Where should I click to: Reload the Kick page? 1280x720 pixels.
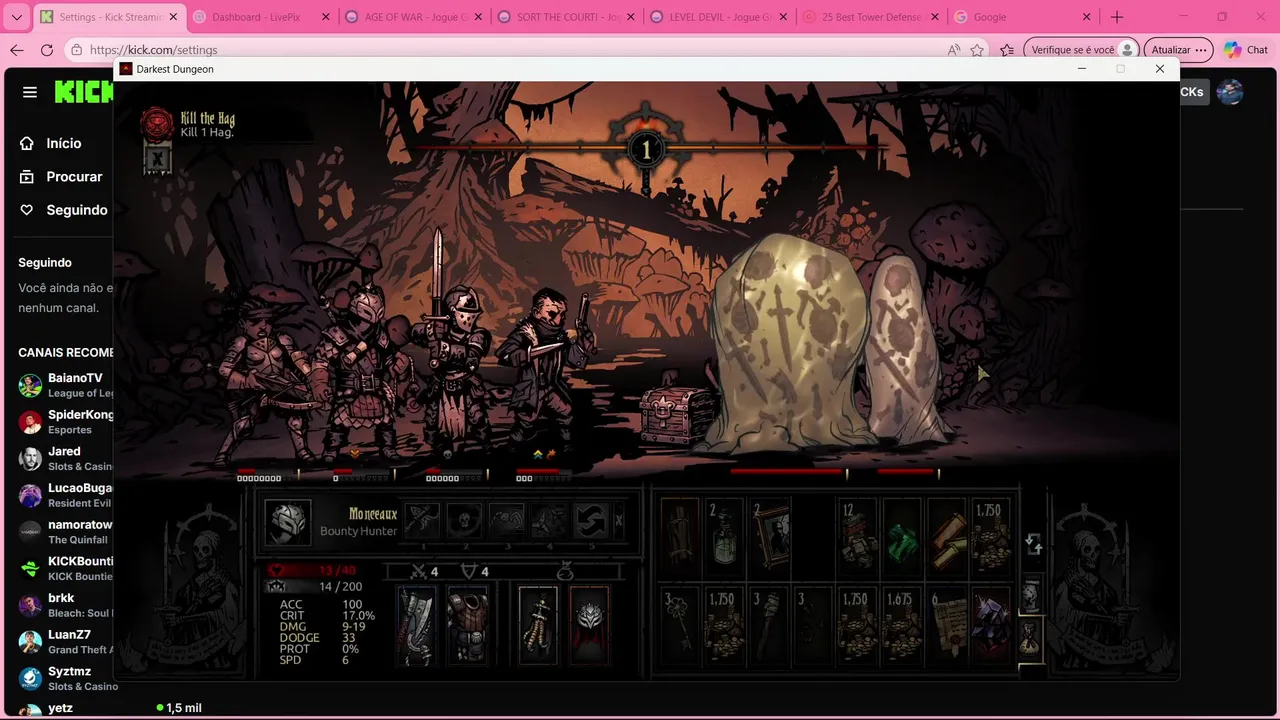47,50
